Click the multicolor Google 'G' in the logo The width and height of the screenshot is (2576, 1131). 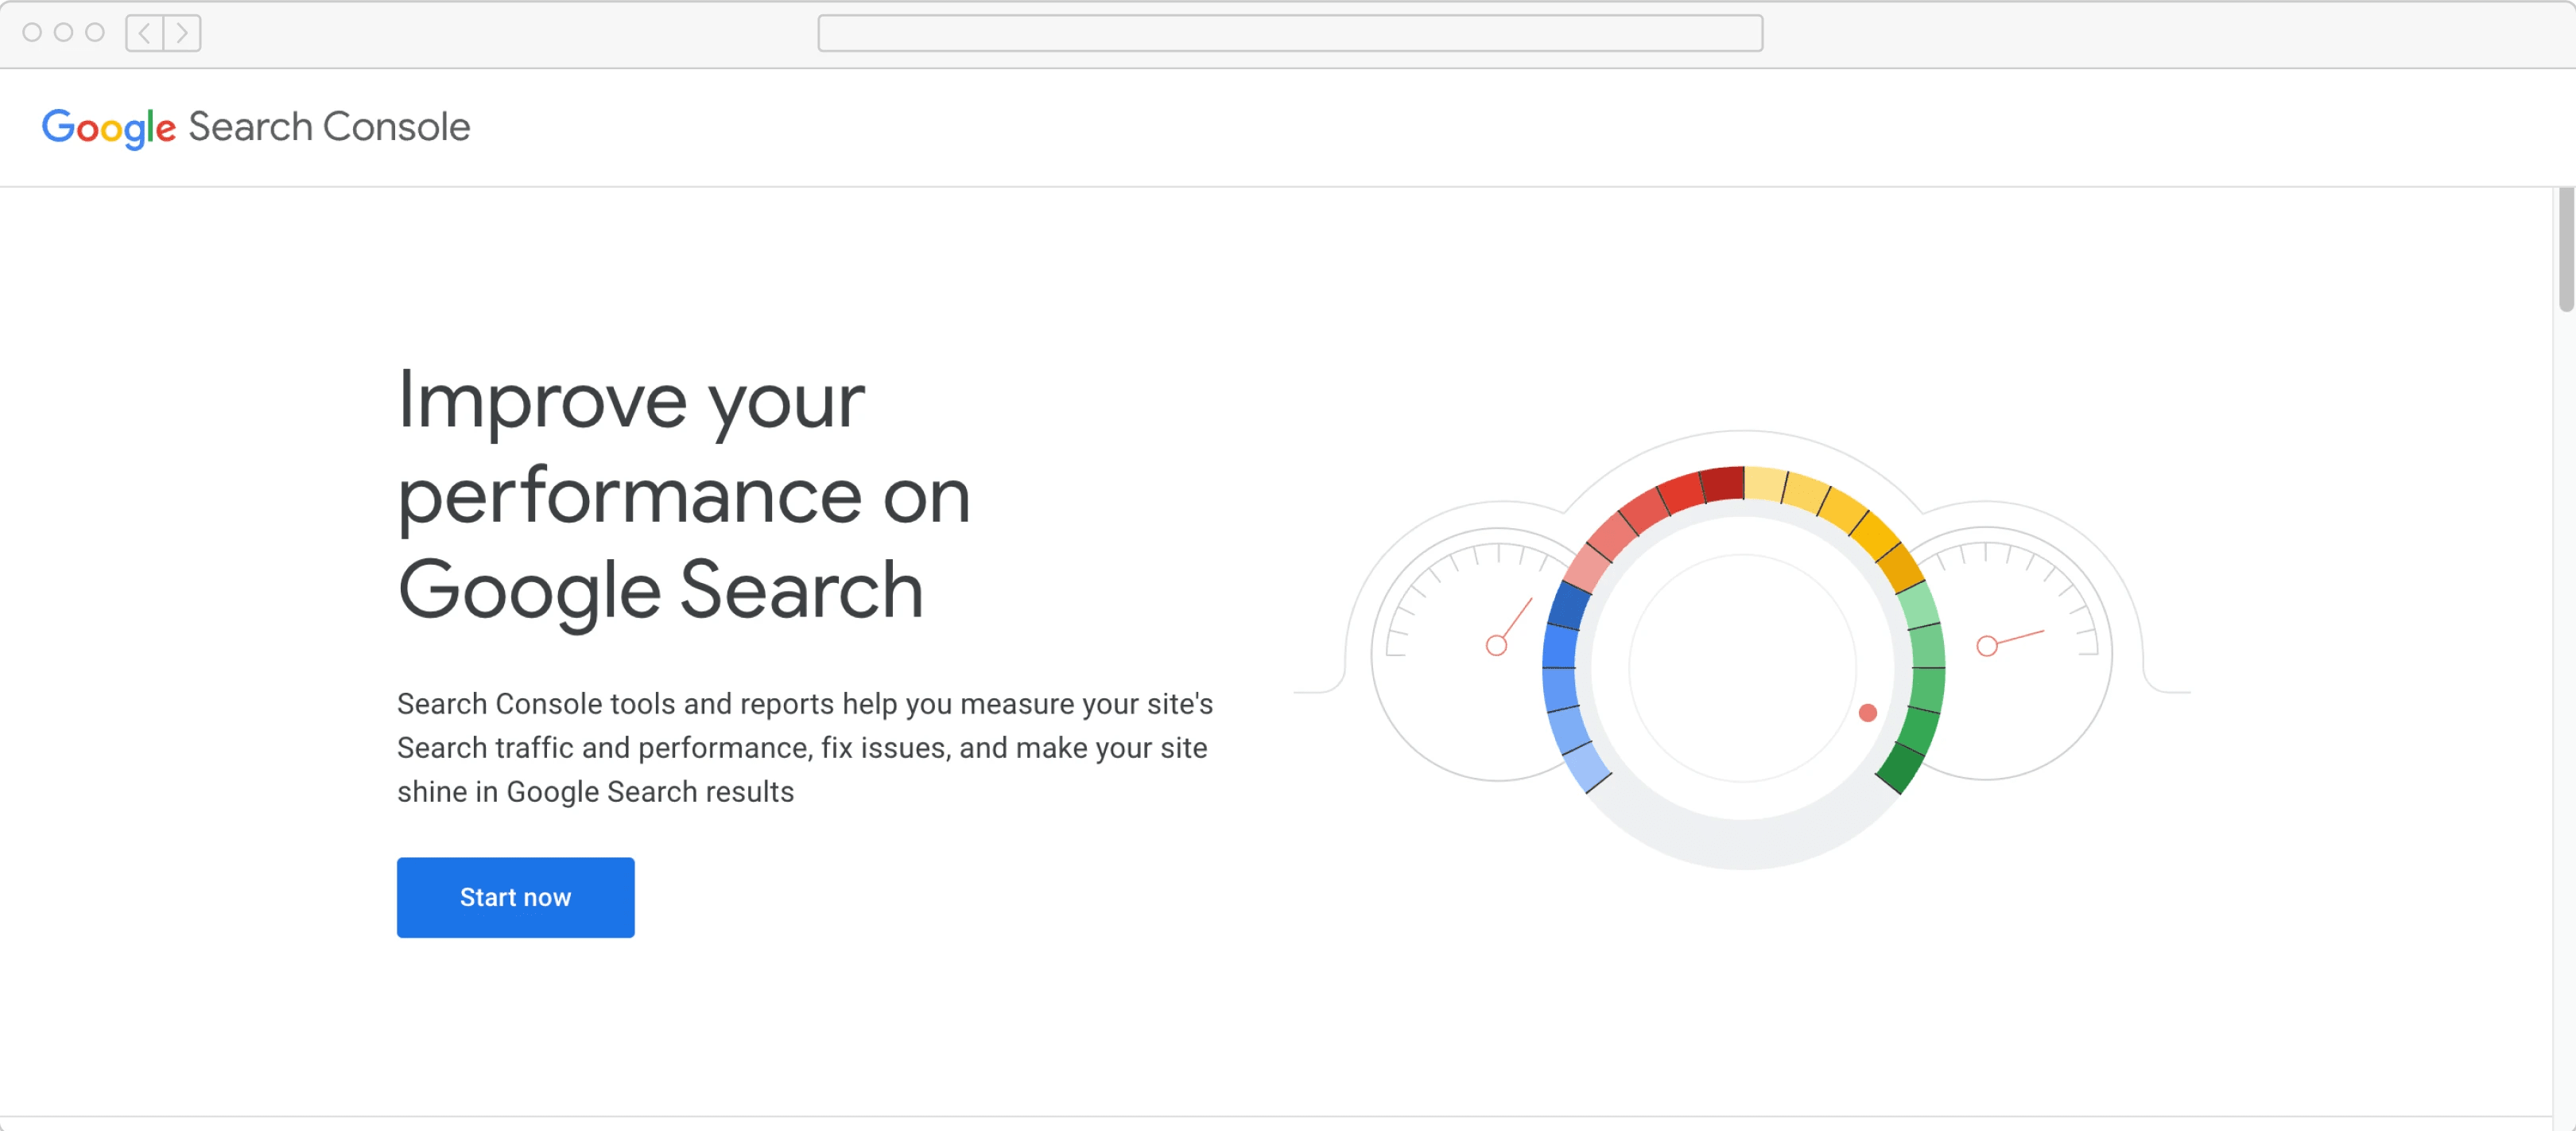[x=57, y=127]
